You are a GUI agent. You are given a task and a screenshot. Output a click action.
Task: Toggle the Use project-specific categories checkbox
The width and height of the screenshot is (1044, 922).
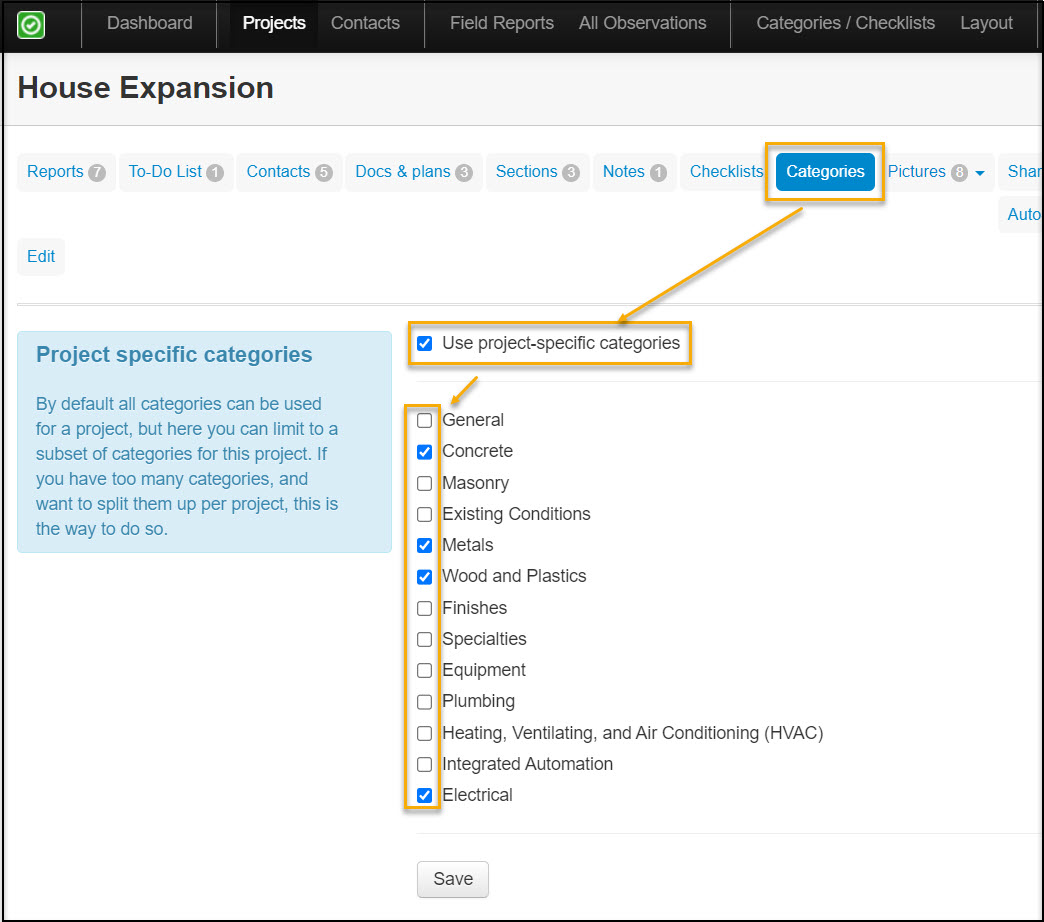tap(425, 344)
